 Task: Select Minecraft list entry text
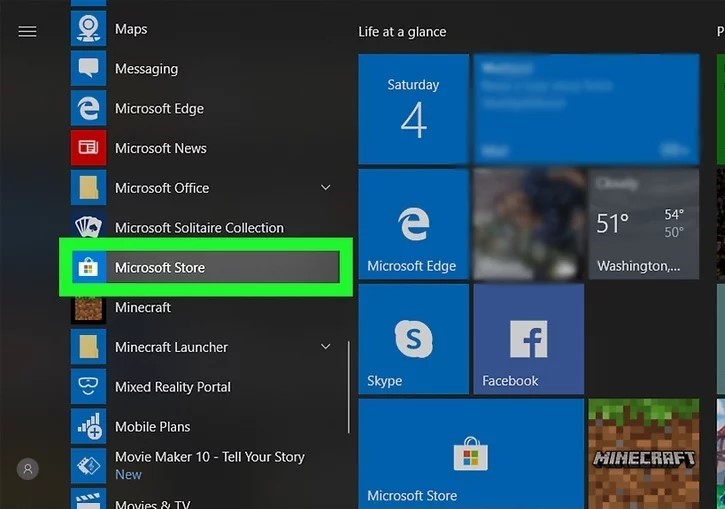(142, 307)
